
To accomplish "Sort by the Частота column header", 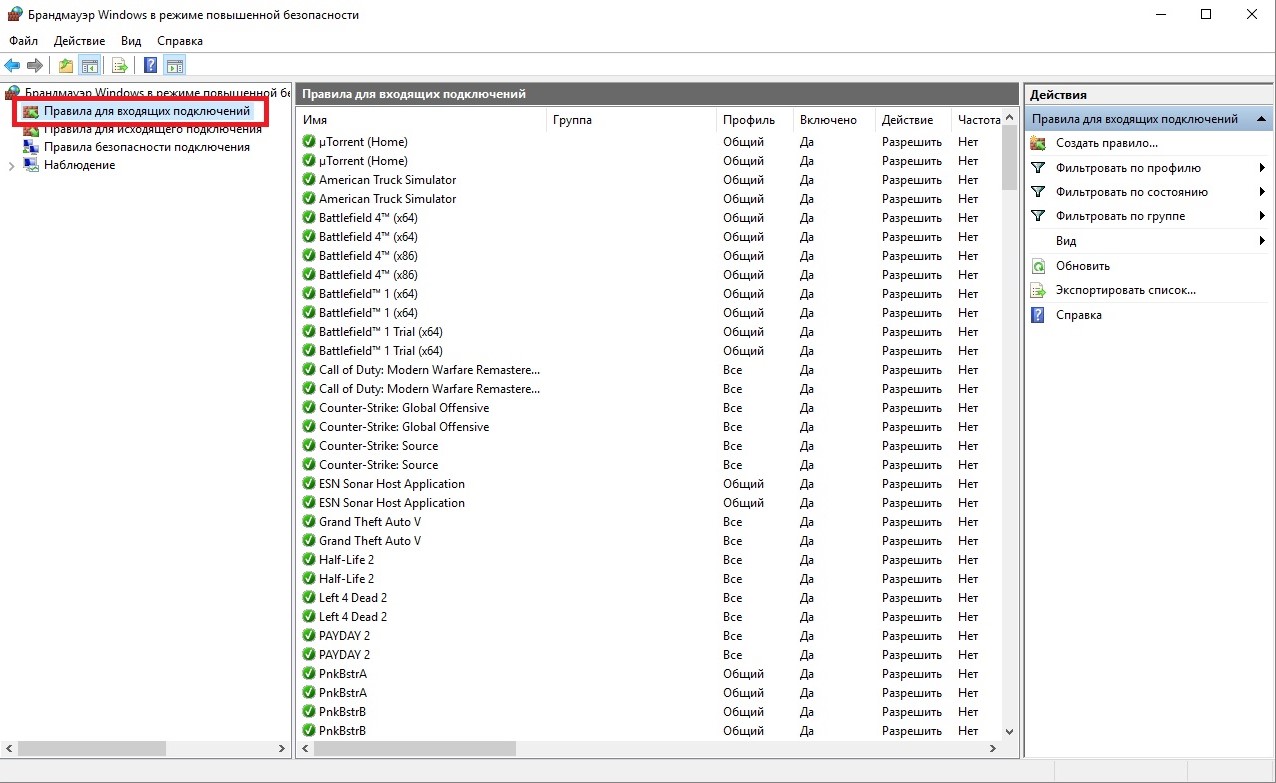I will click(977, 120).
